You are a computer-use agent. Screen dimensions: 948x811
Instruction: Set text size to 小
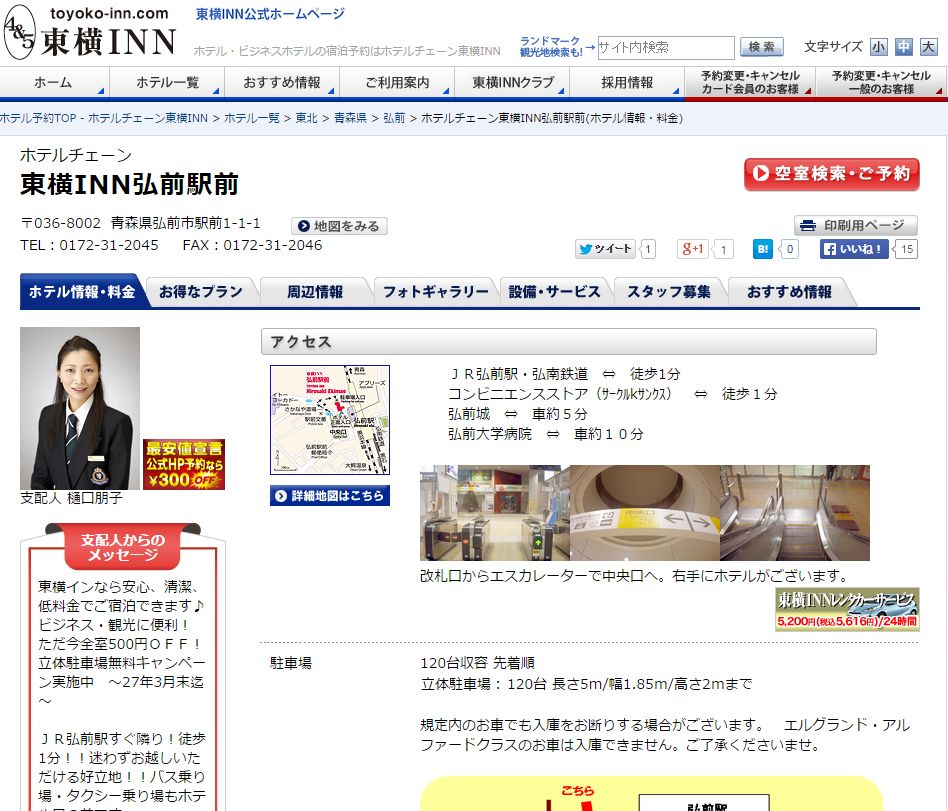click(878, 47)
